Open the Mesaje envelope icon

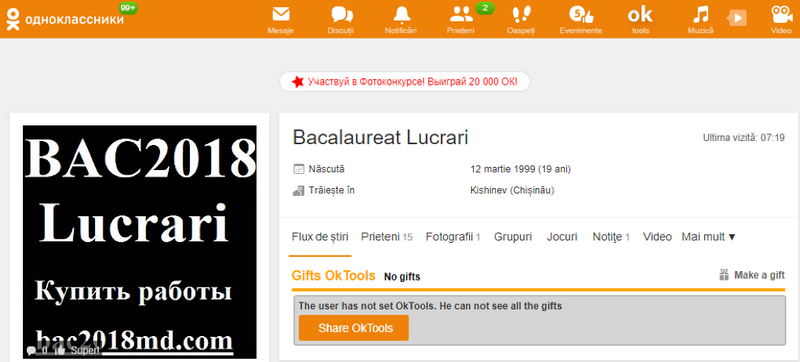281,14
